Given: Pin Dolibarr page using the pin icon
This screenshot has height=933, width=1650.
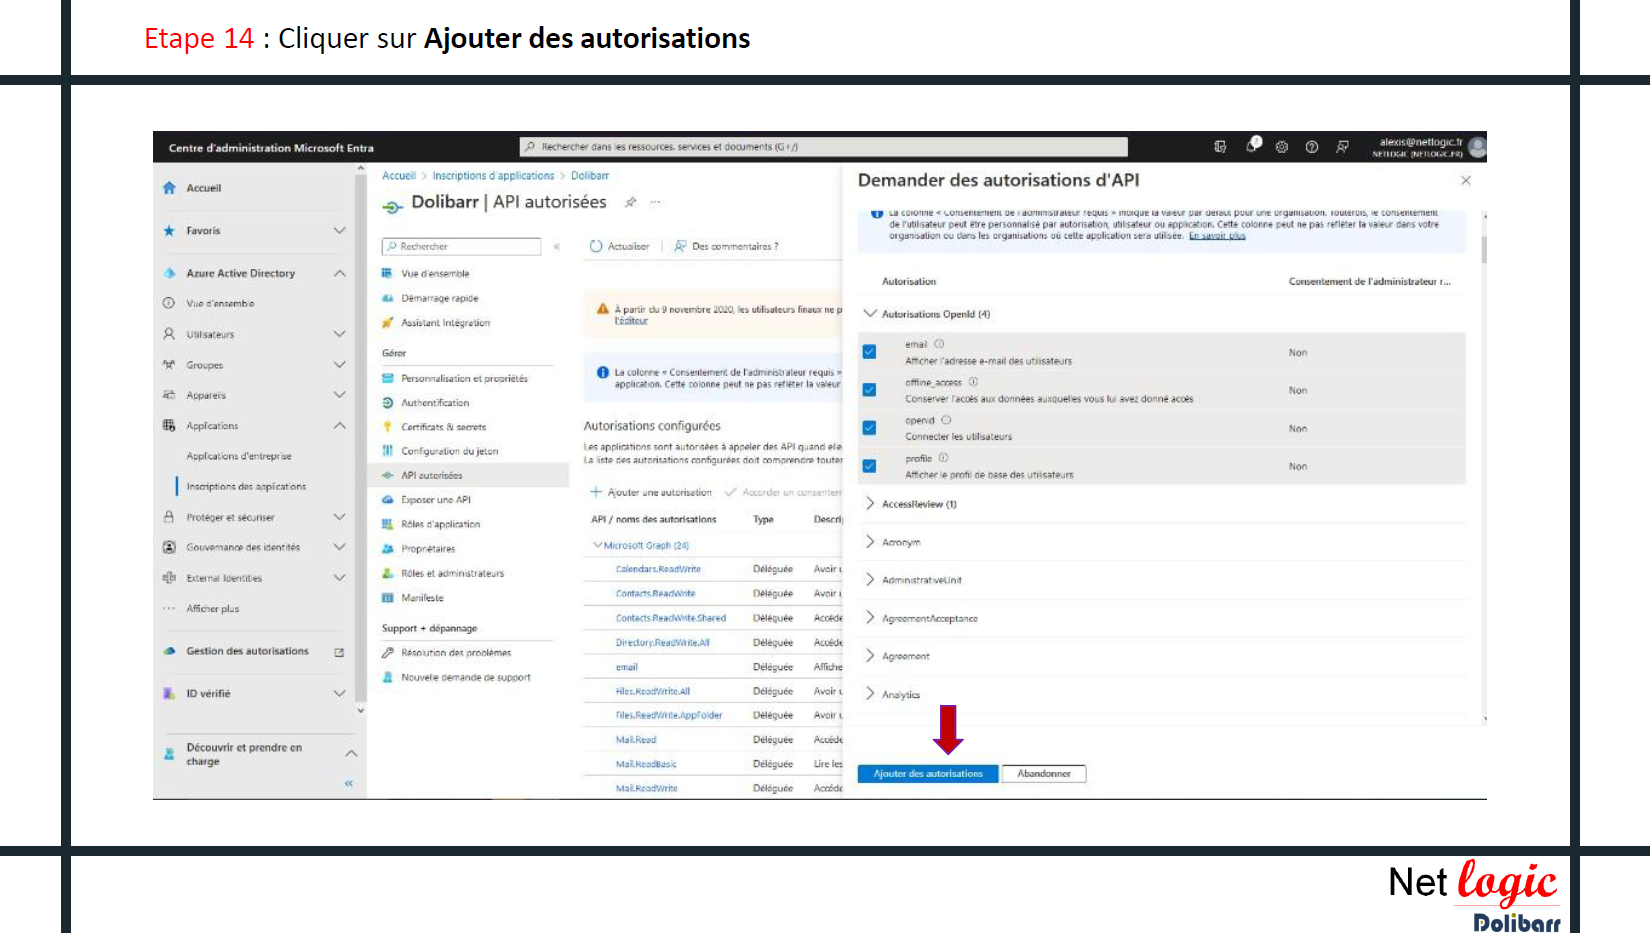Looking at the screenshot, I should pyautogui.click(x=630, y=202).
